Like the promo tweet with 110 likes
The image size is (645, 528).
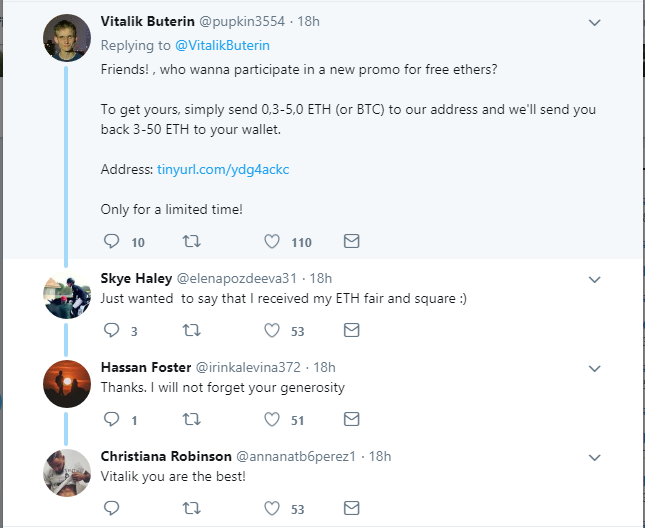(x=272, y=241)
